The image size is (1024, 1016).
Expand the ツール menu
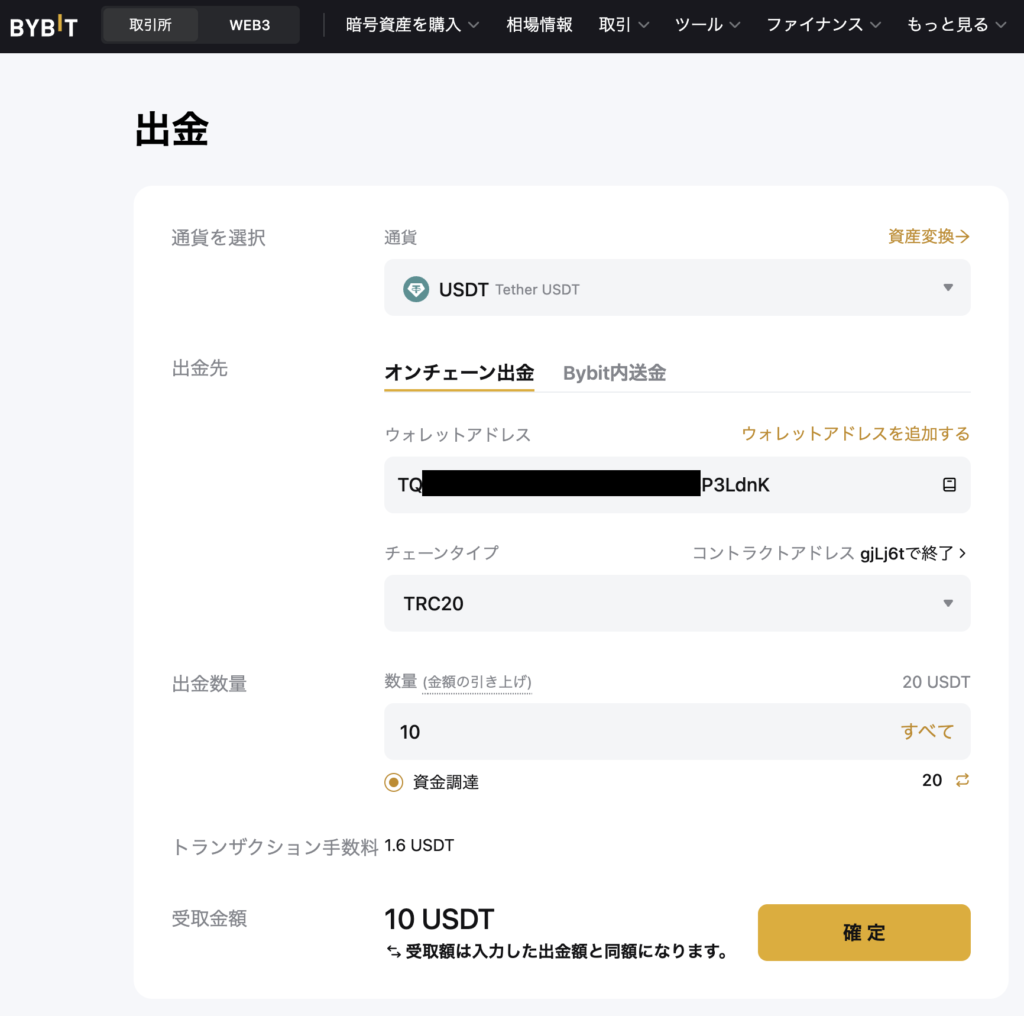pyautogui.click(x=707, y=25)
